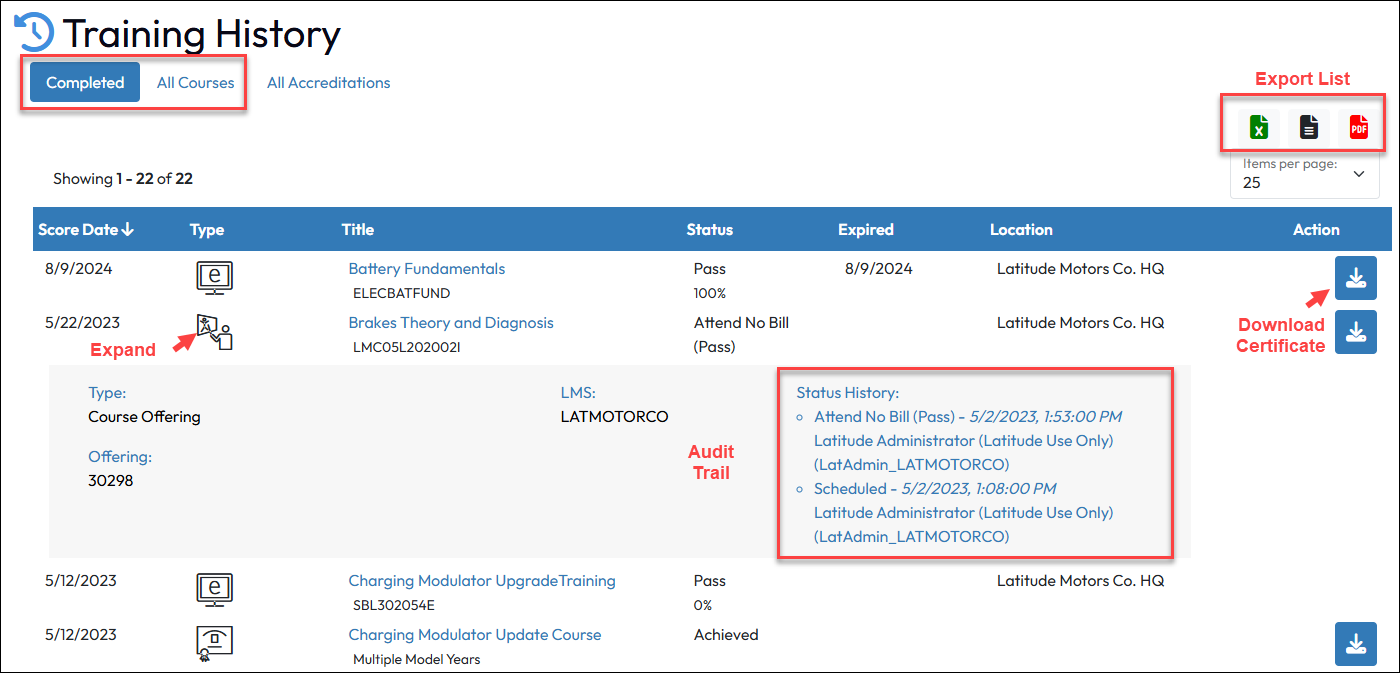Export list as Excel file
The width and height of the screenshot is (1400, 673).
point(1259,127)
